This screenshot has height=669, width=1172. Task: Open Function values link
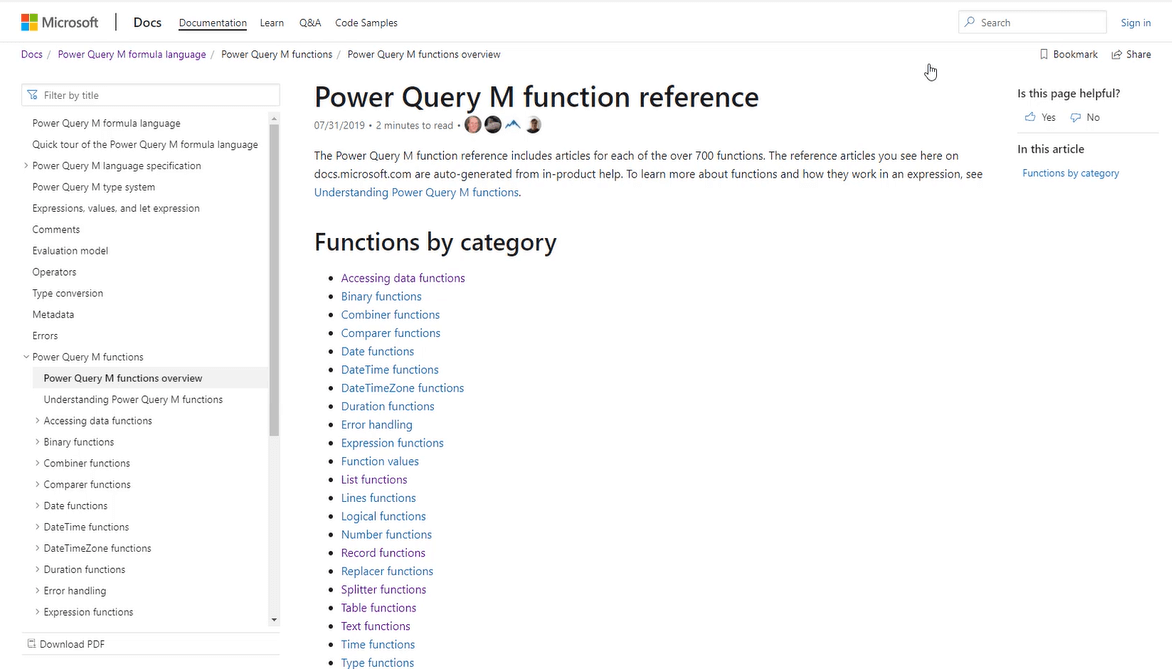click(x=380, y=461)
